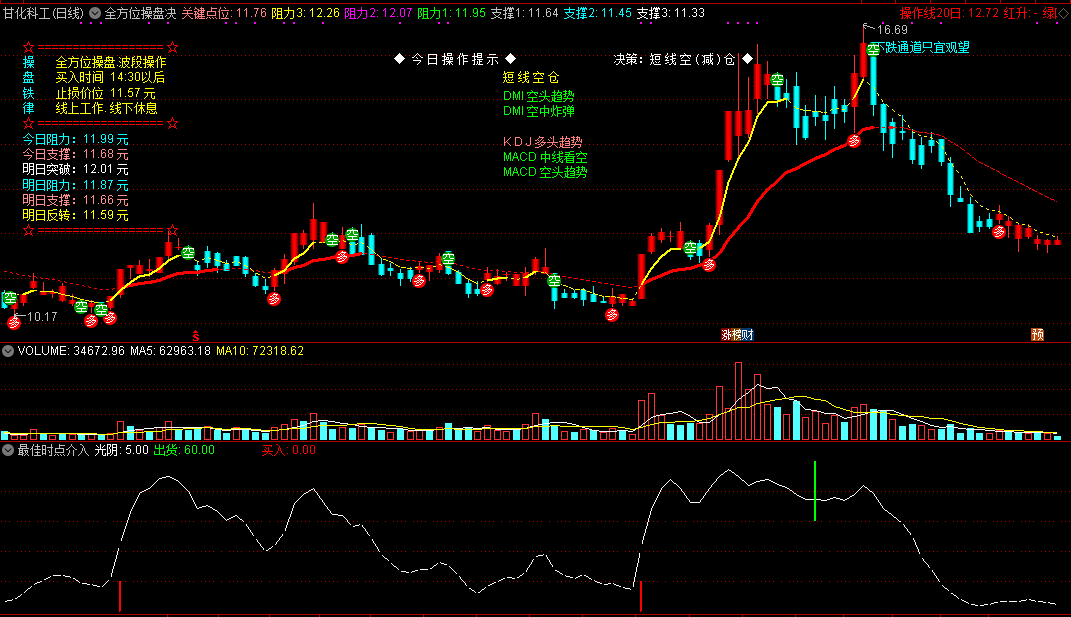Click the yellow 短线空仓 label
The width and height of the screenshot is (1071, 617).
click(x=531, y=77)
